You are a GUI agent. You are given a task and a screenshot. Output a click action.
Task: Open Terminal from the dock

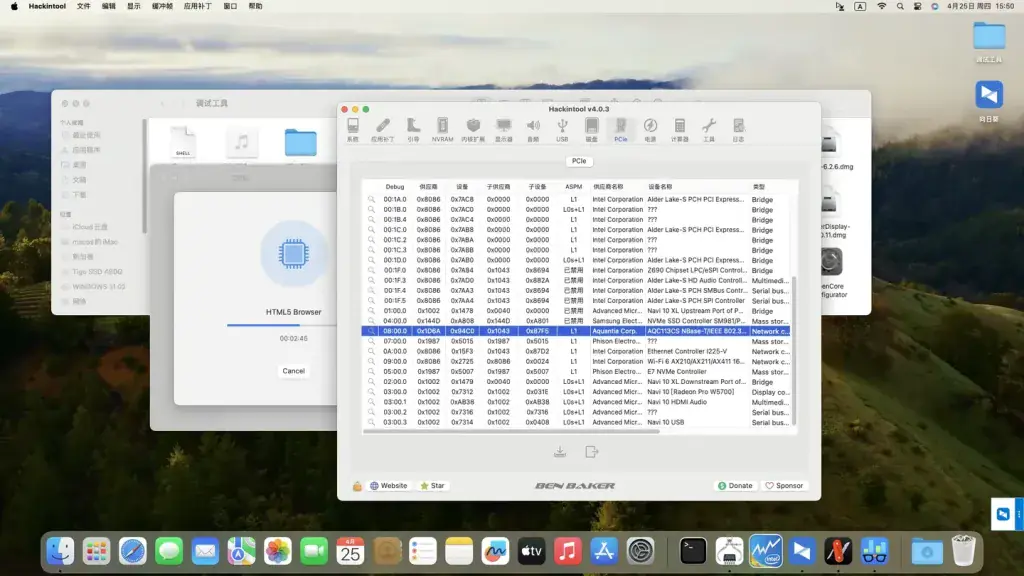[693, 551]
